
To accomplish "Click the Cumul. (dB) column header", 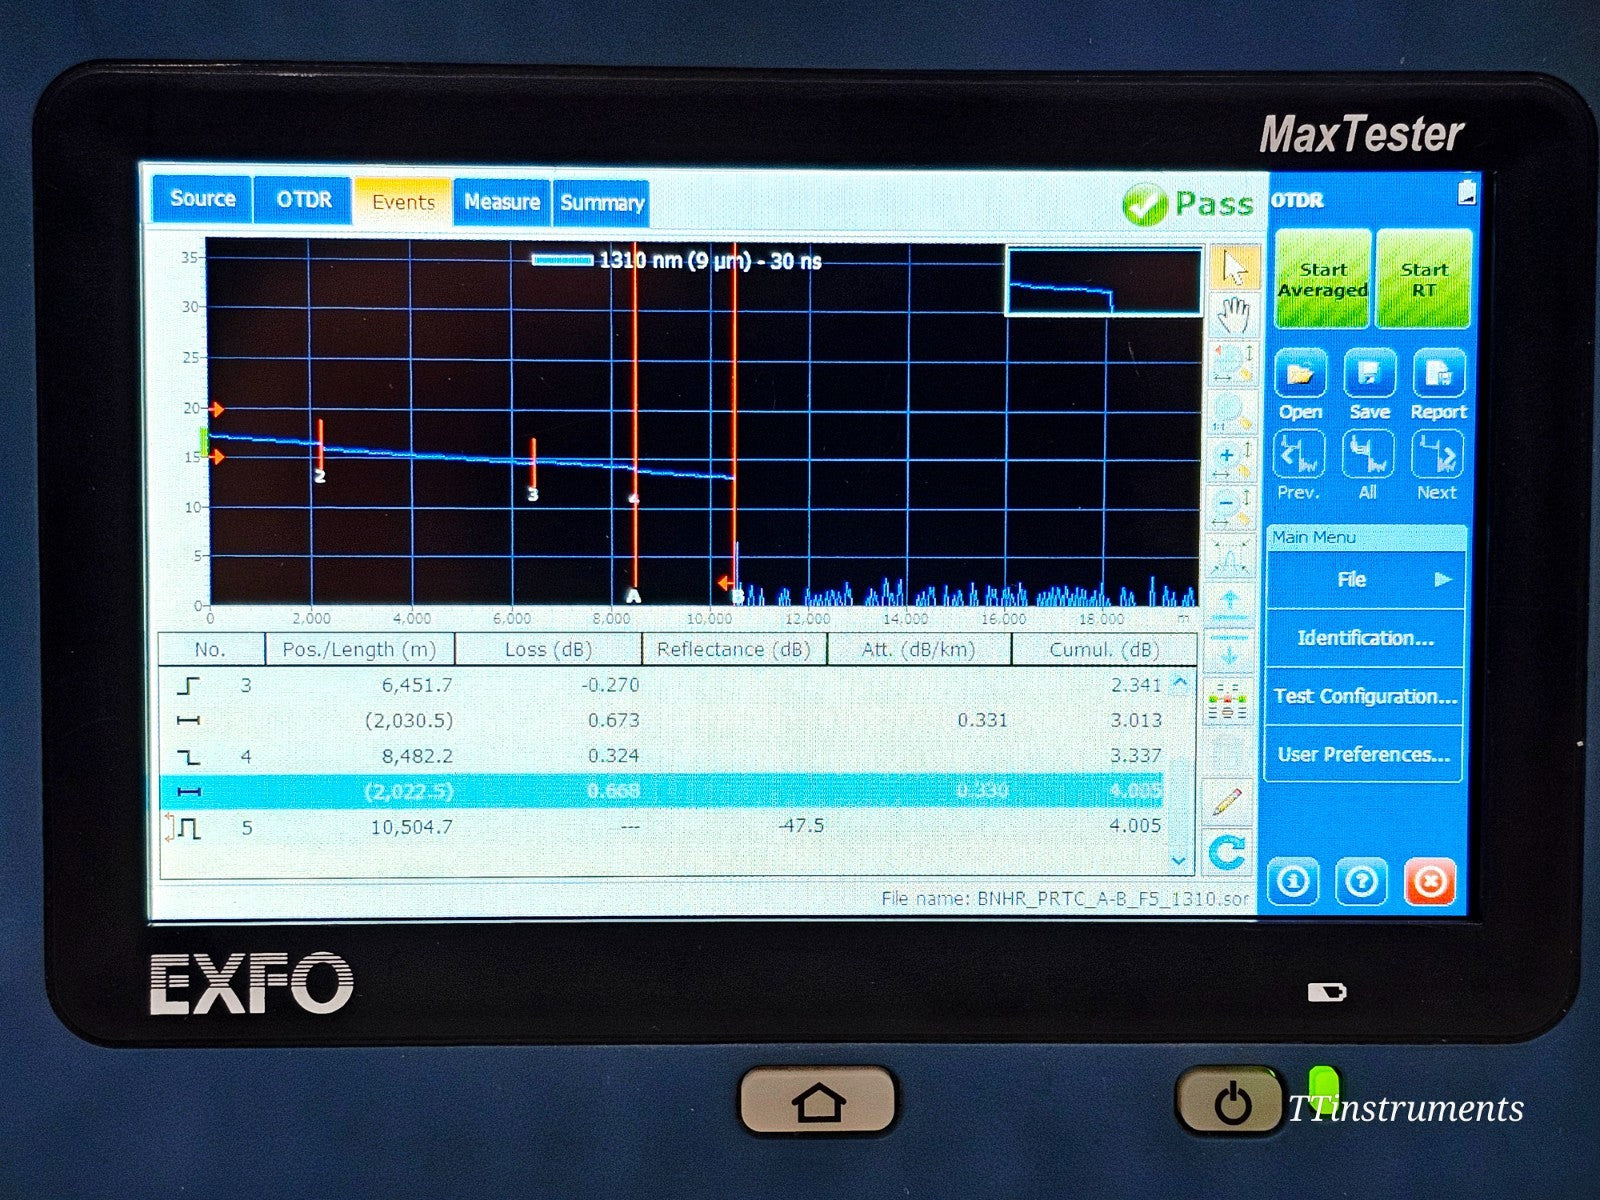I will tap(1104, 650).
